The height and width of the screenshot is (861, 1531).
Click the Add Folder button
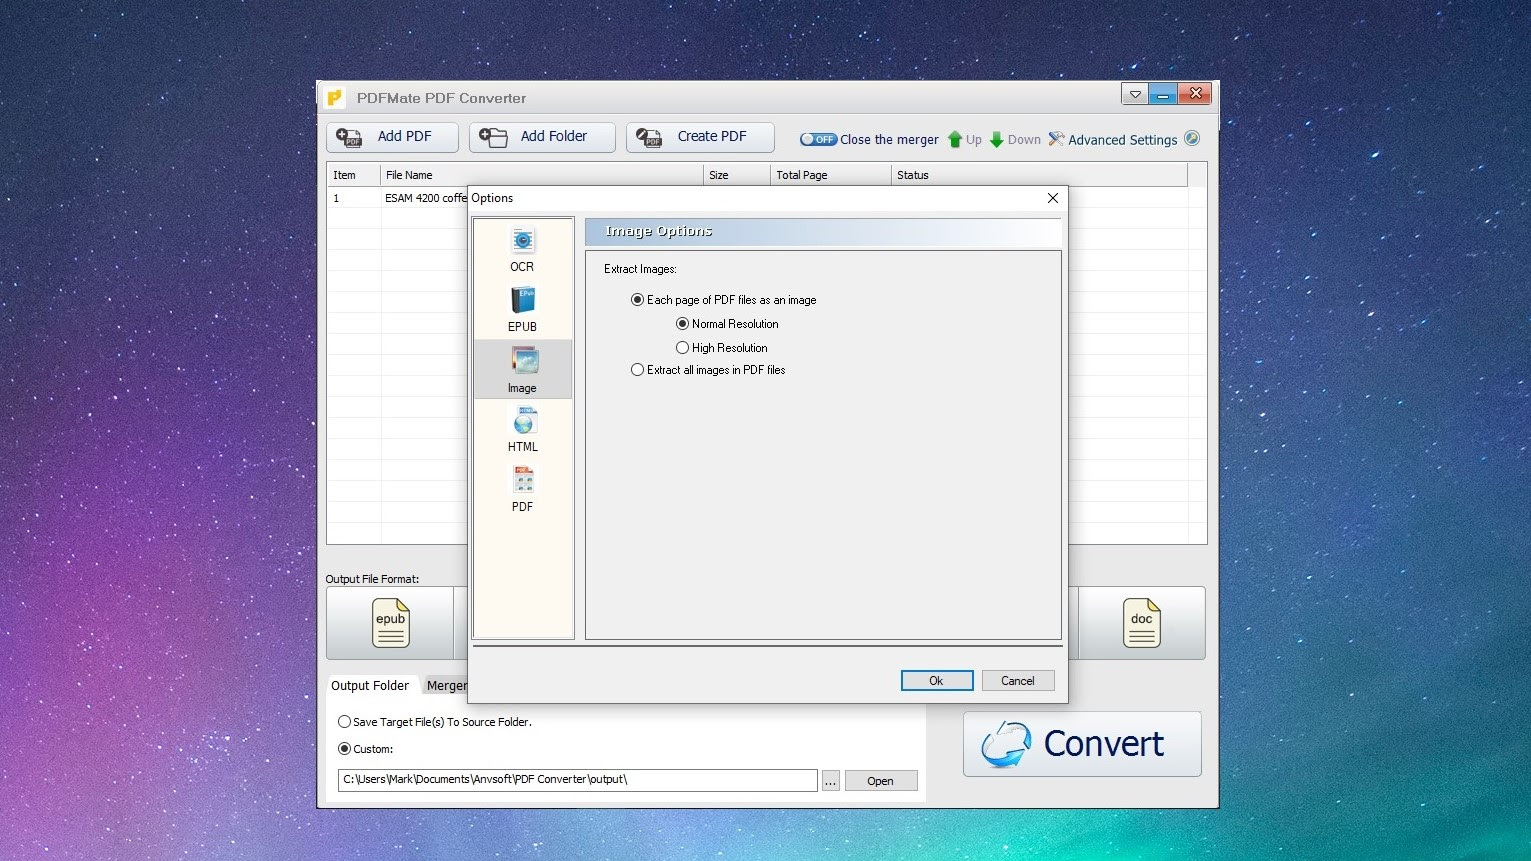pos(542,137)
